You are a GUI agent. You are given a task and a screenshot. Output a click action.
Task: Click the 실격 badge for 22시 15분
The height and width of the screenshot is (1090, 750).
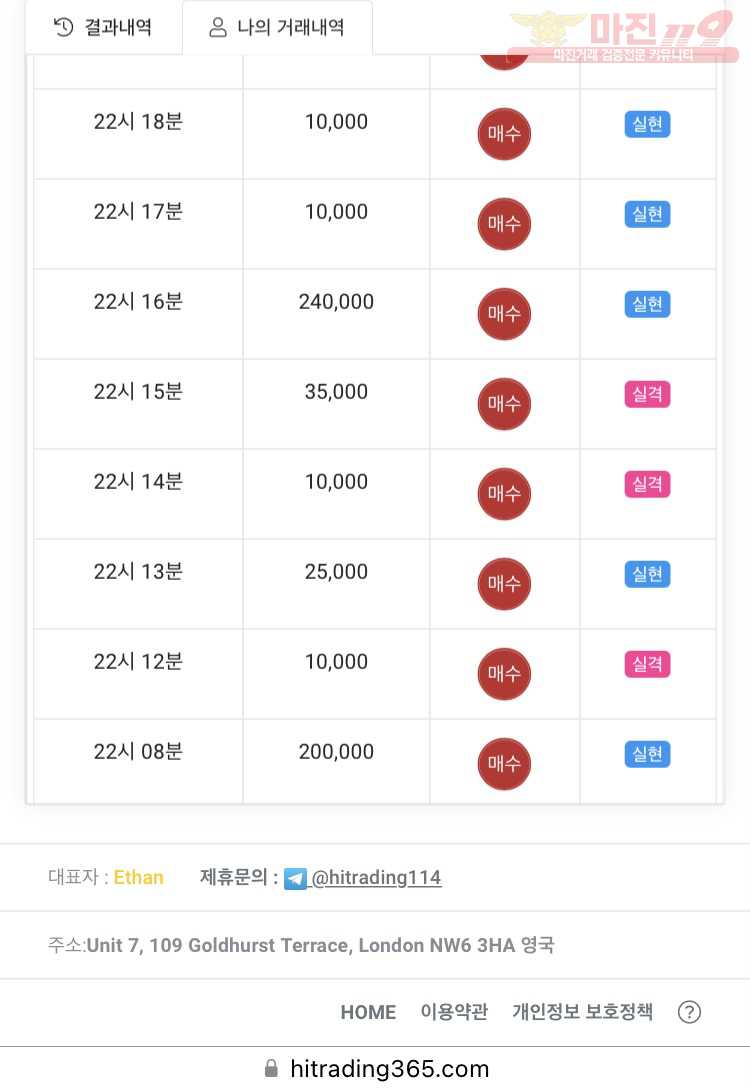[647, 394]
